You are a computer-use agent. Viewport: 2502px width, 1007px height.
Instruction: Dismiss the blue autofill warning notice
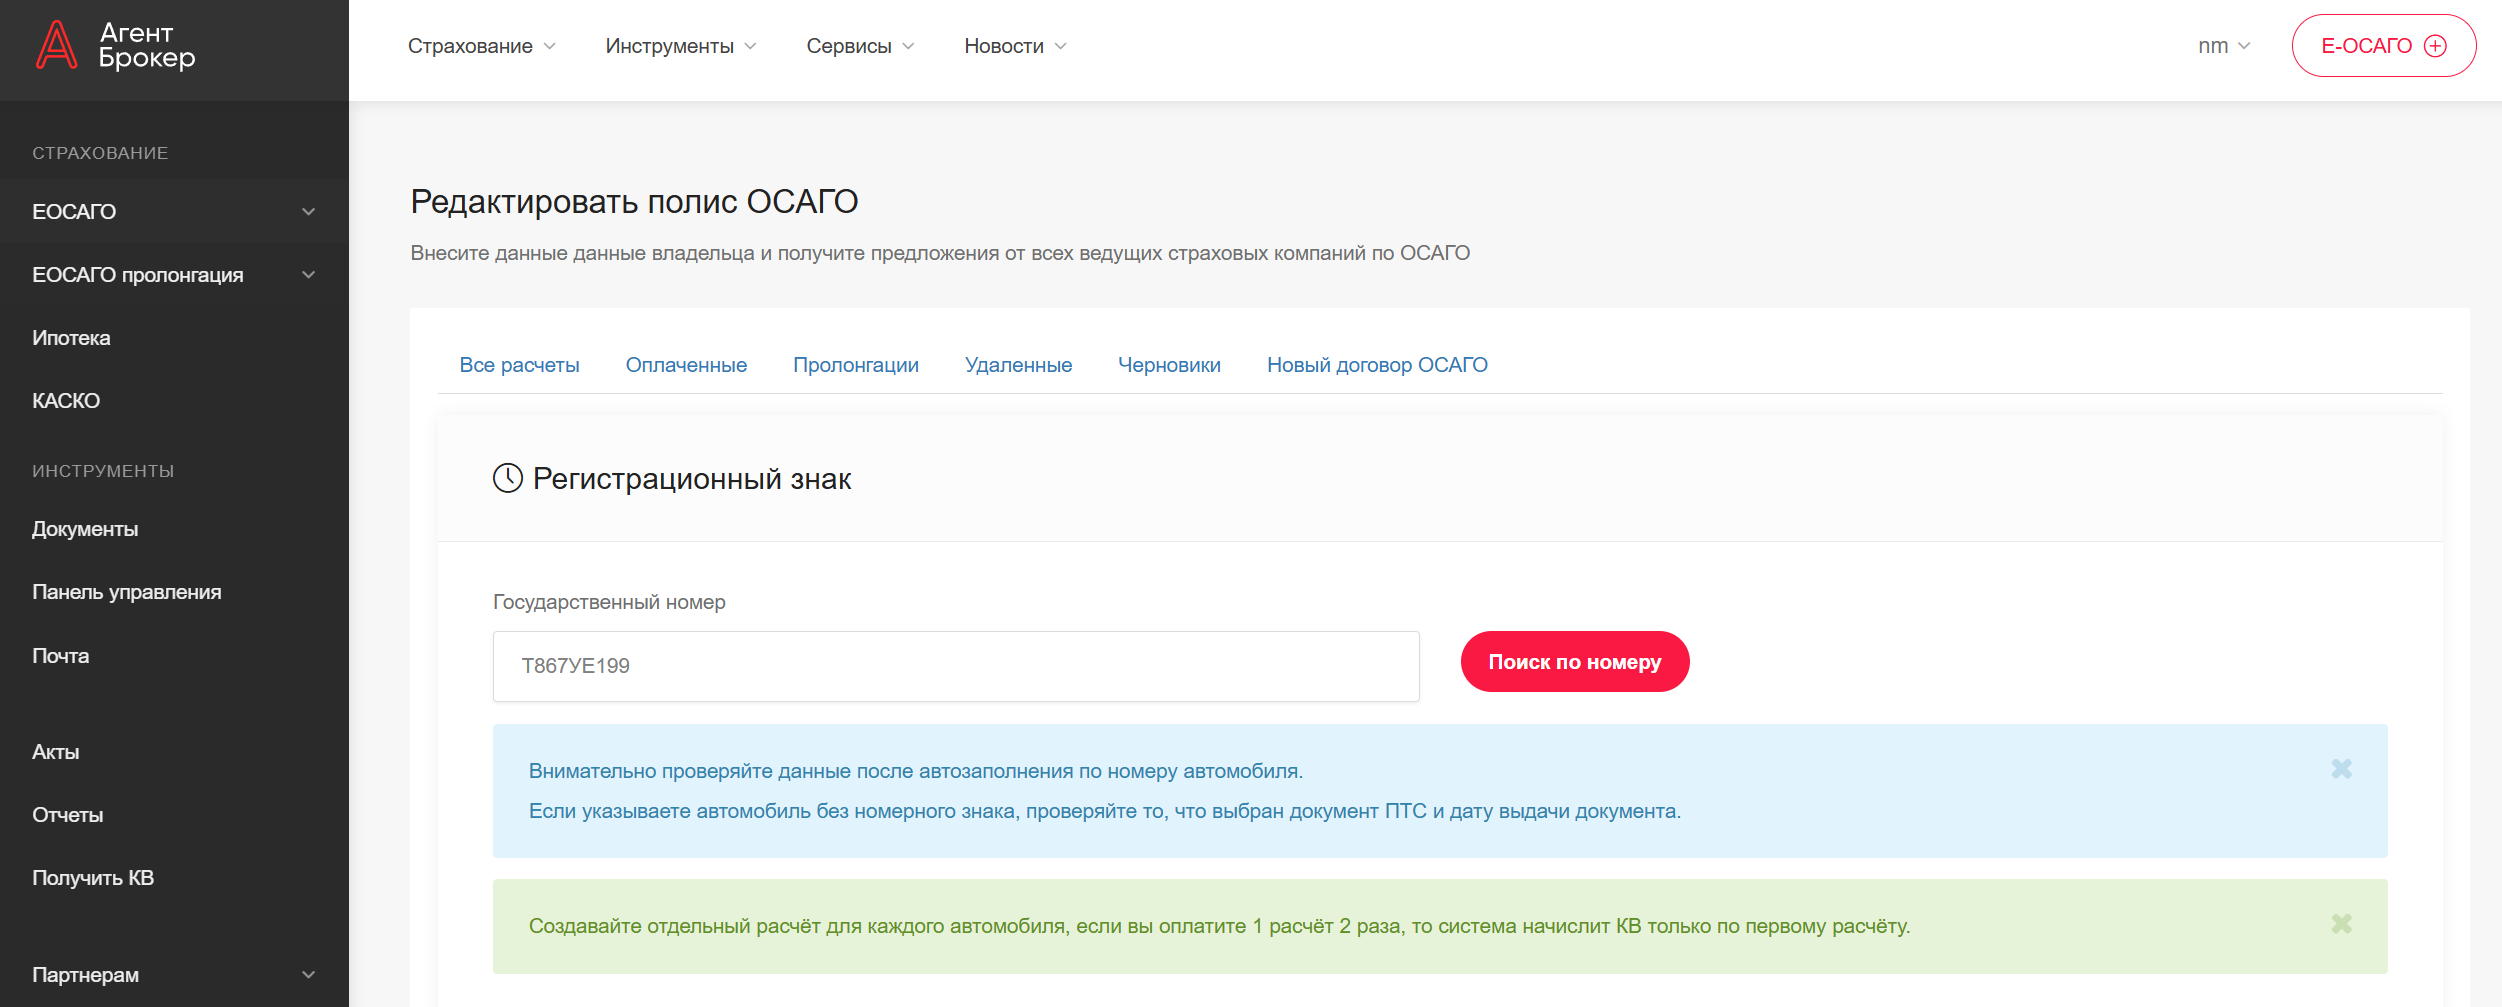click(x=2341, y=769)
